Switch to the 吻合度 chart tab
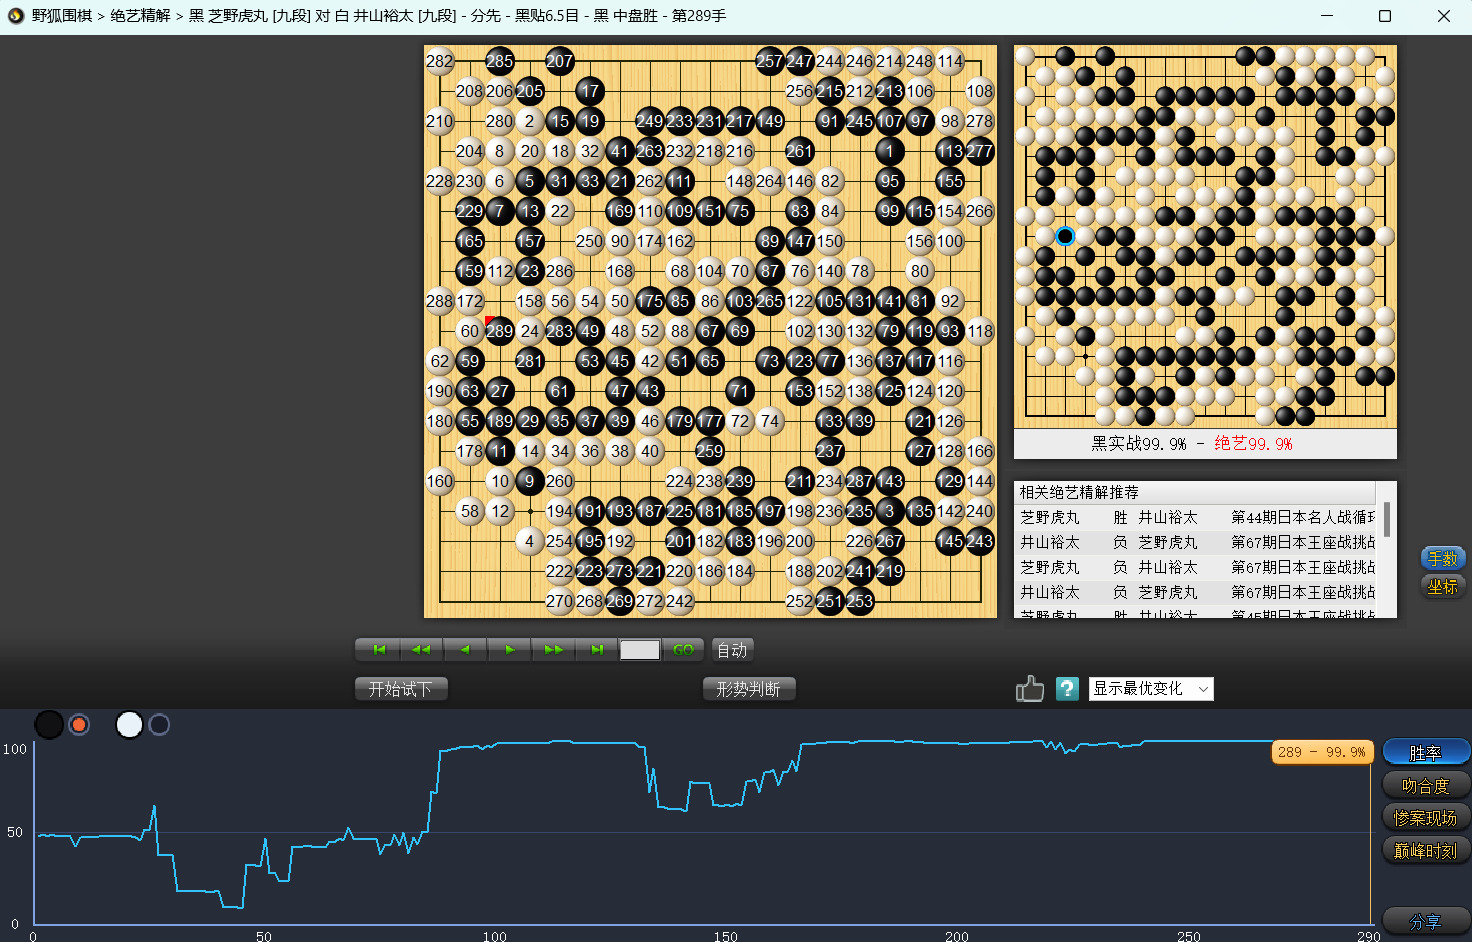1472x942 pixels. click(1425, 786)
